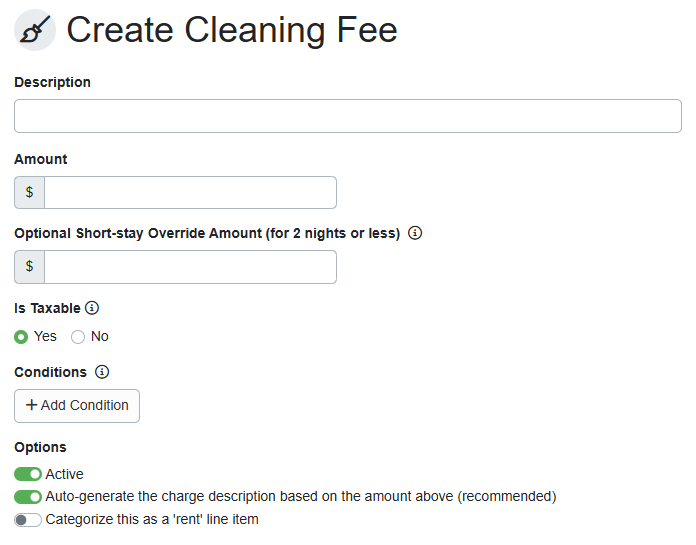Click the Is Taxable info icon
This screenshot has height=545, width=696.
point(92,308)
